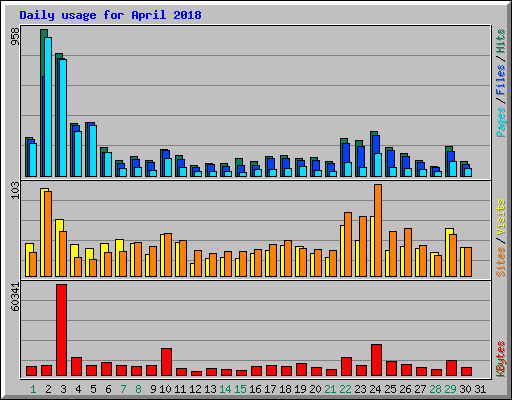Click the KBytes legend label

click(x=500, y=359)
